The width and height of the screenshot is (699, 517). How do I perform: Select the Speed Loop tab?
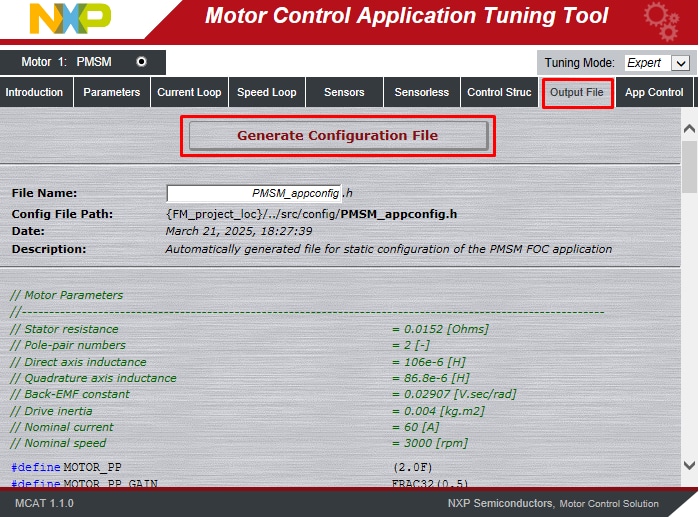(266, 92)
